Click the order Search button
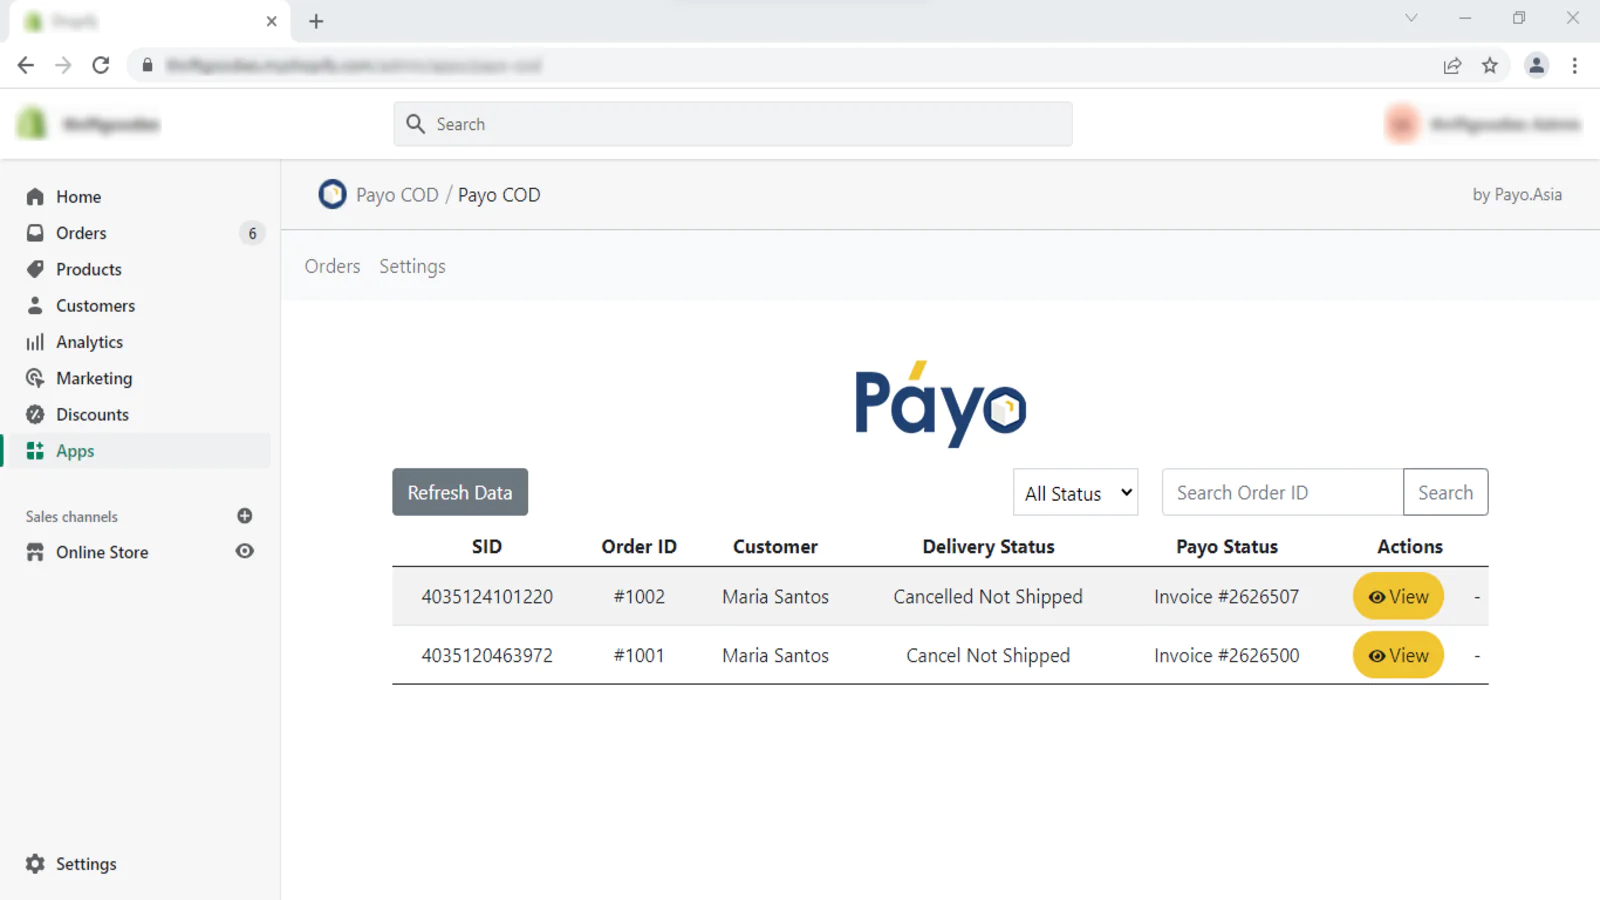This screenshot has width=1600, height=900. pyautogui.click(x=1445, y=492)
